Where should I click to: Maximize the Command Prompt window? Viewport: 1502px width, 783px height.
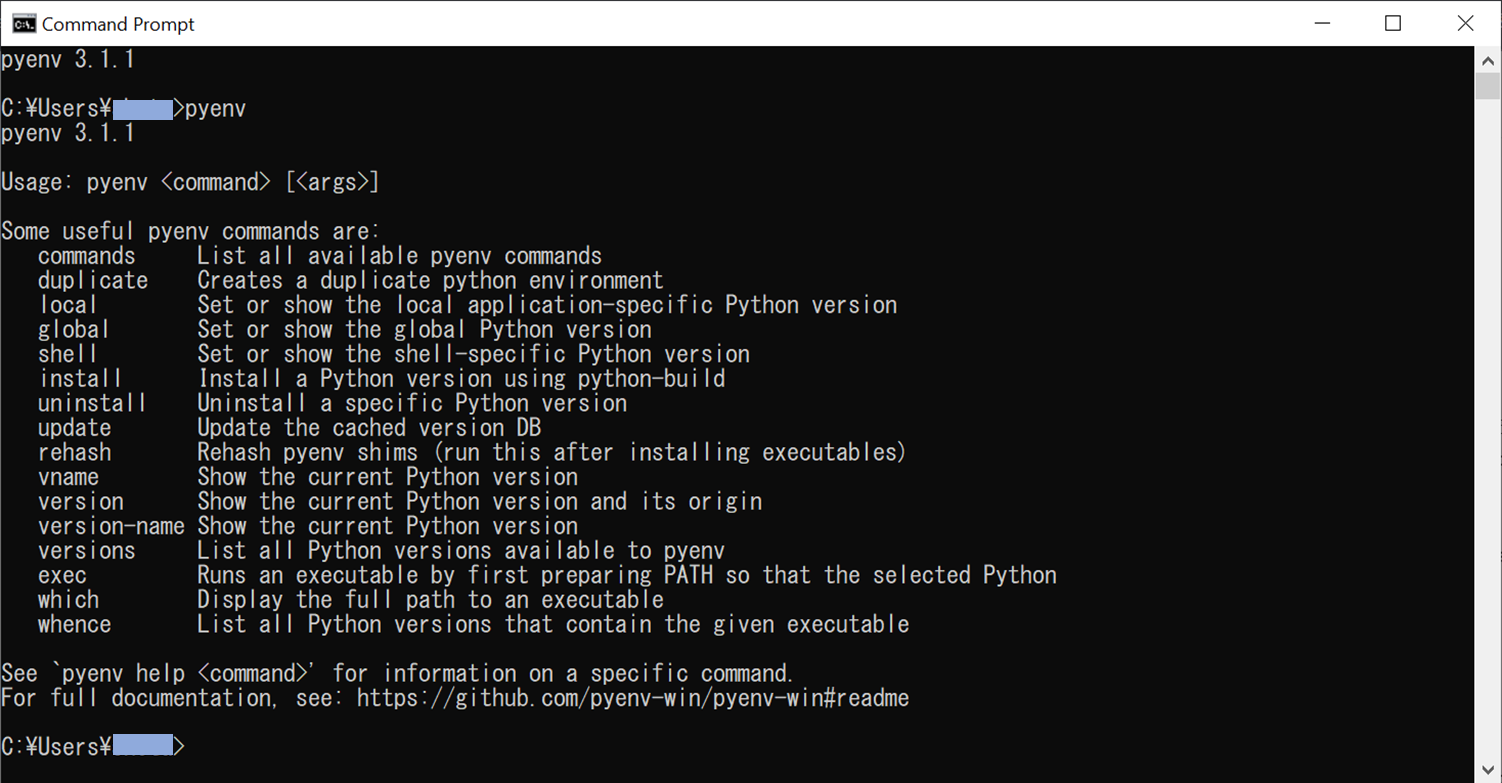(1393, 23)
